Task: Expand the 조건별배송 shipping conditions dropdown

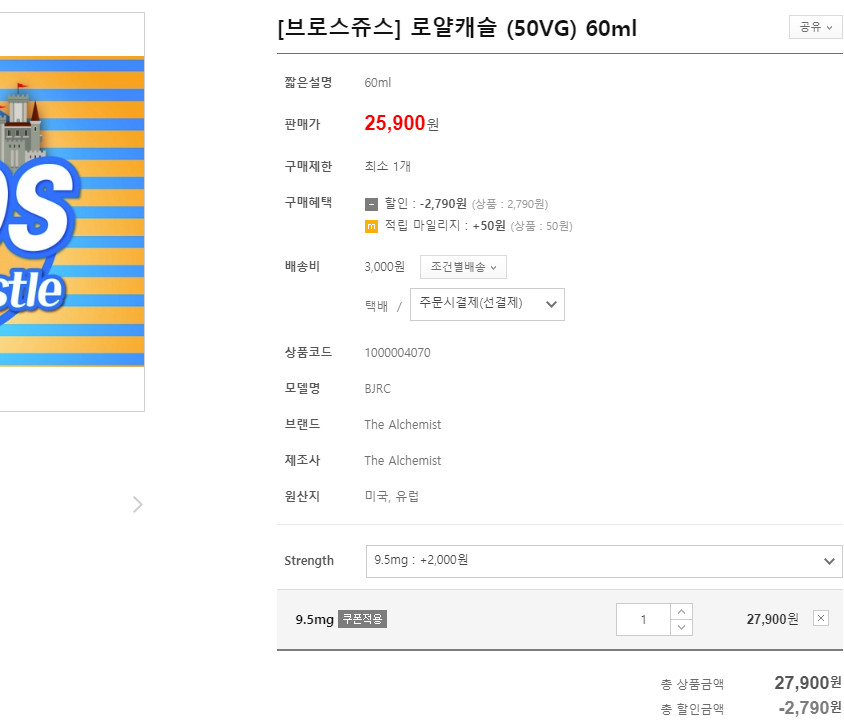Action: (x=463, y=267)
